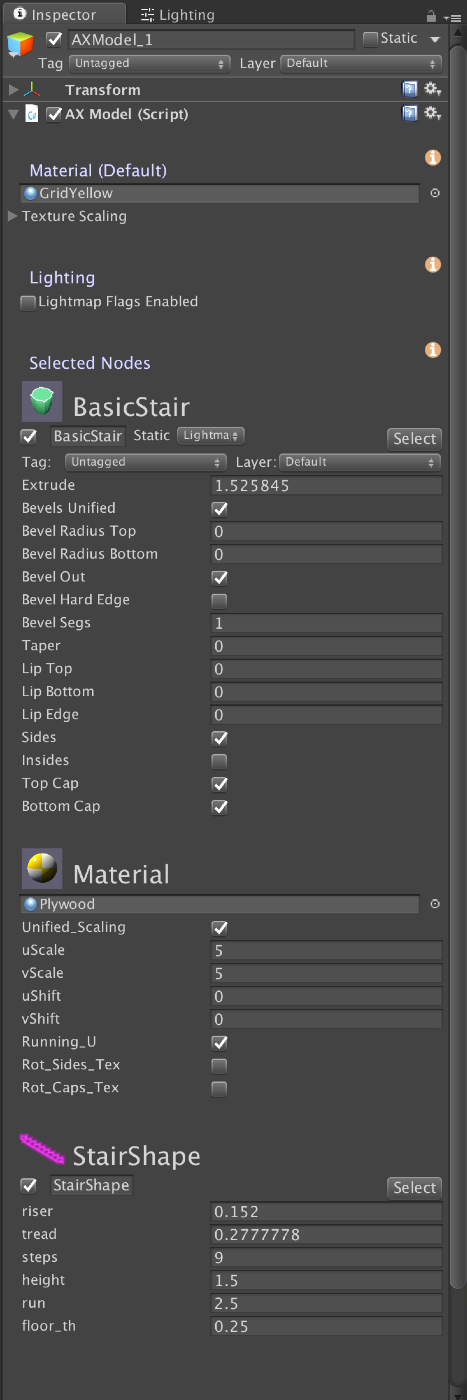The width and height of the screenshot is (467, 1400).
Task: Collapse the AX Model (Script) component
Action: click(13, 114)
